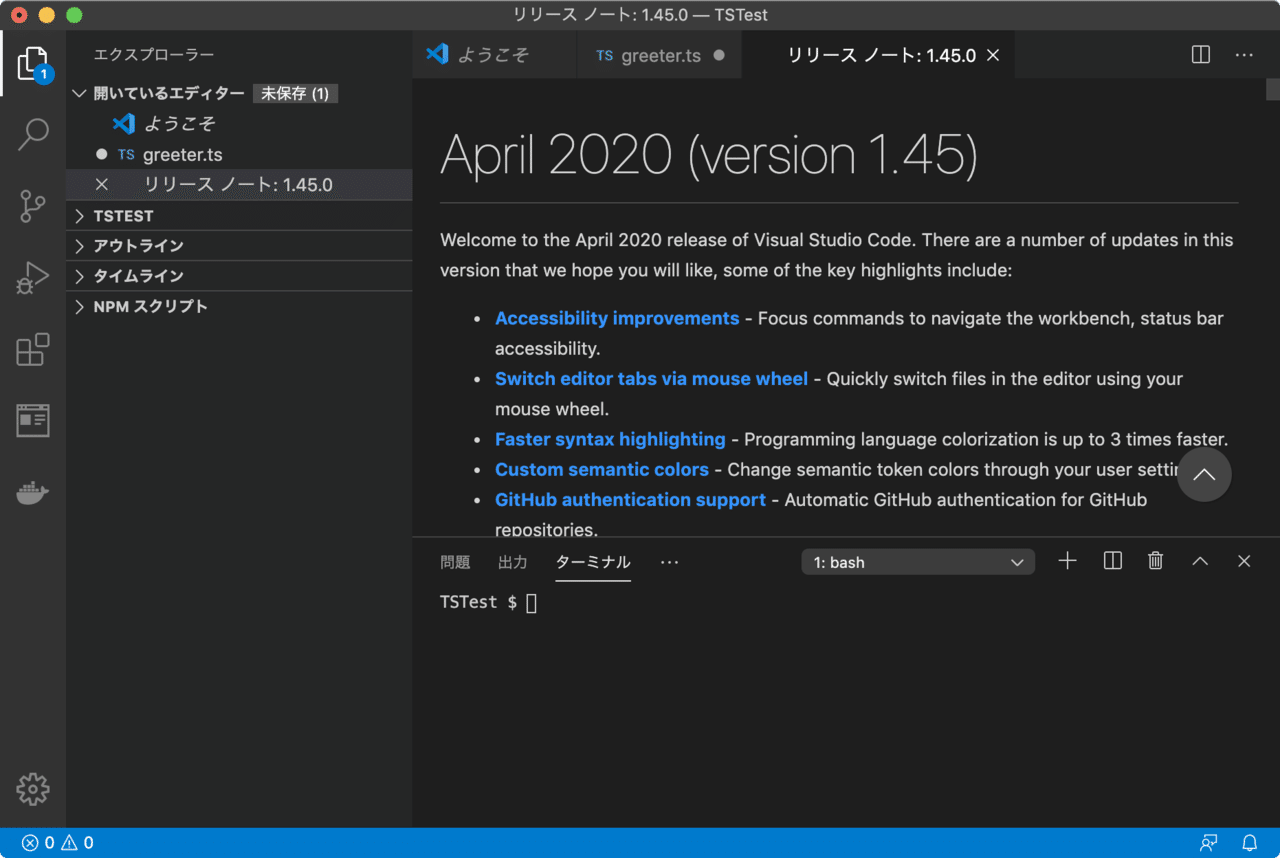Open the GitHub authentication support link
This screenshot has height=858, width=1280.
tap(630, 499)
